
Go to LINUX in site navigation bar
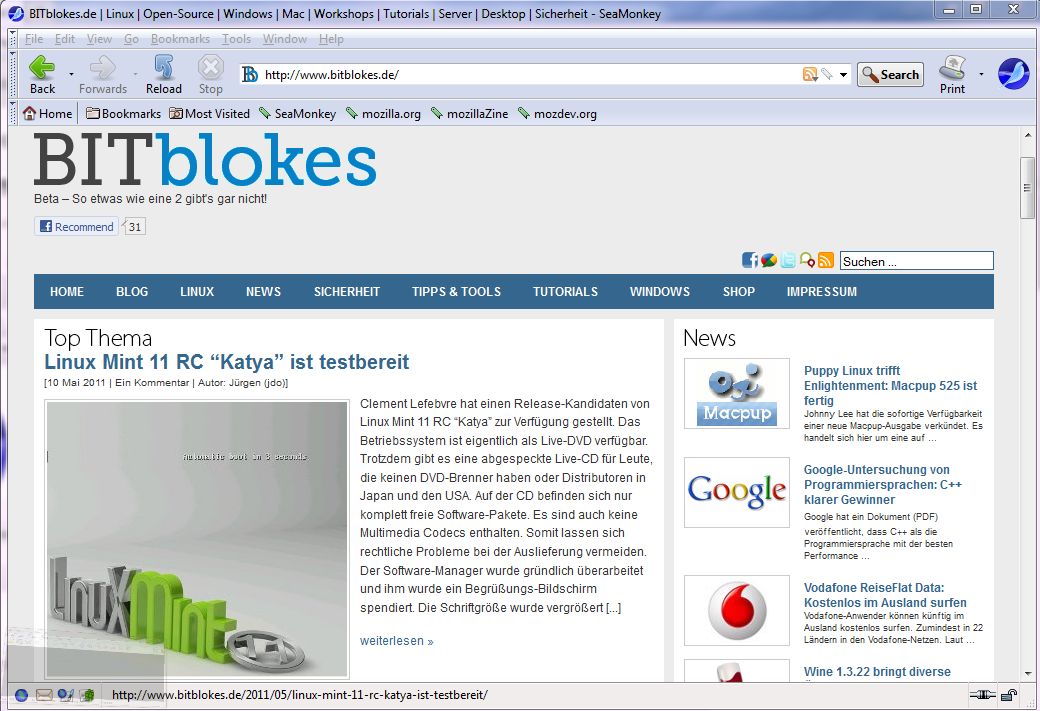click(x=197, y=292)
